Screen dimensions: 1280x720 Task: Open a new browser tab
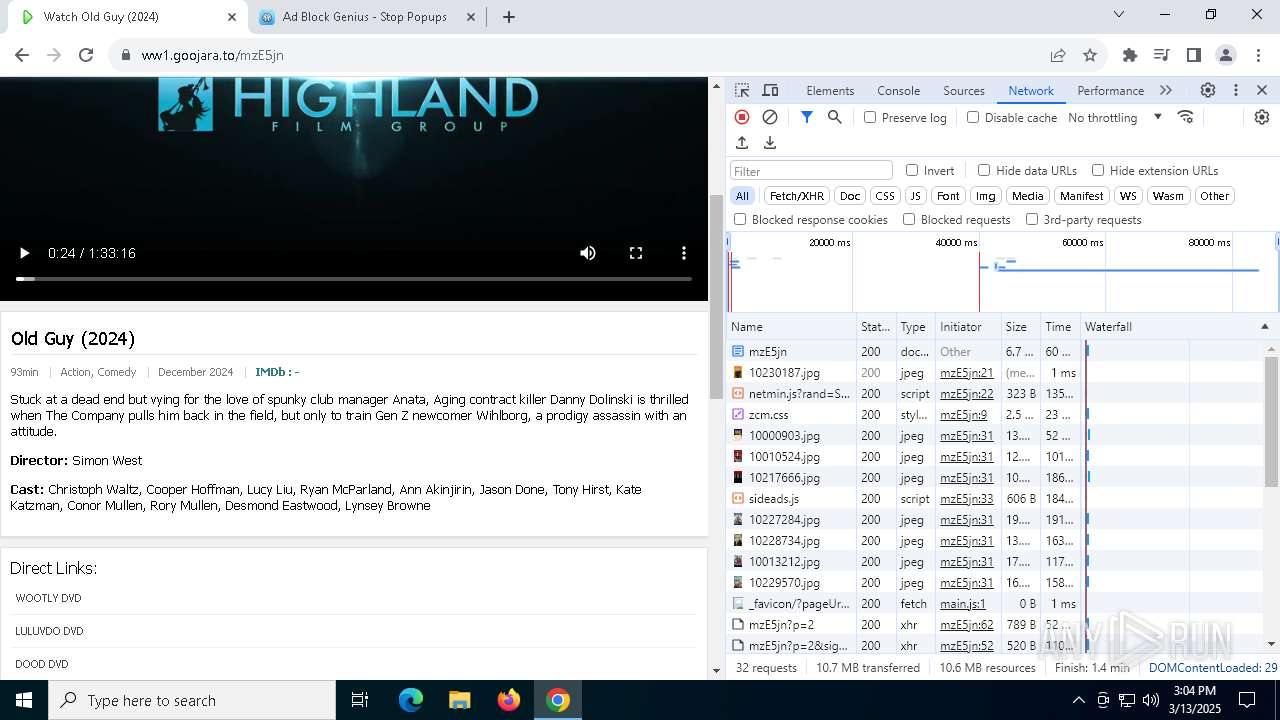click(509, 17)
